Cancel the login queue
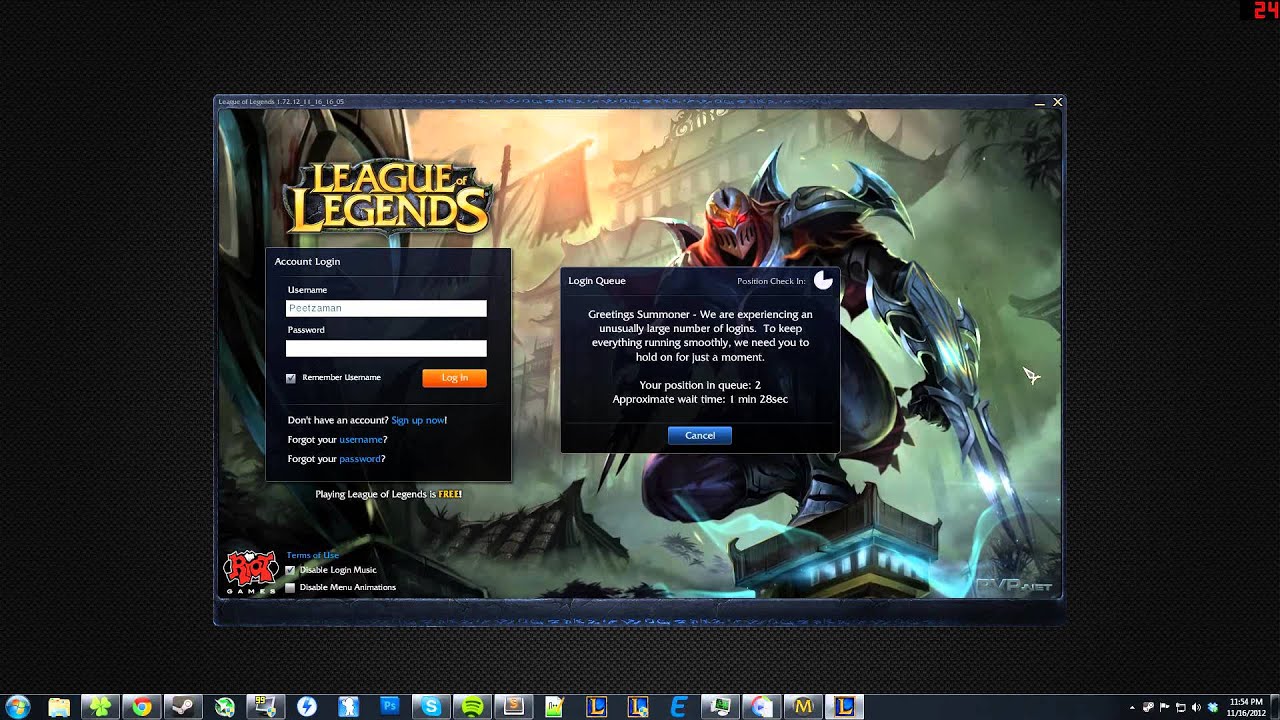 [700, 435]
